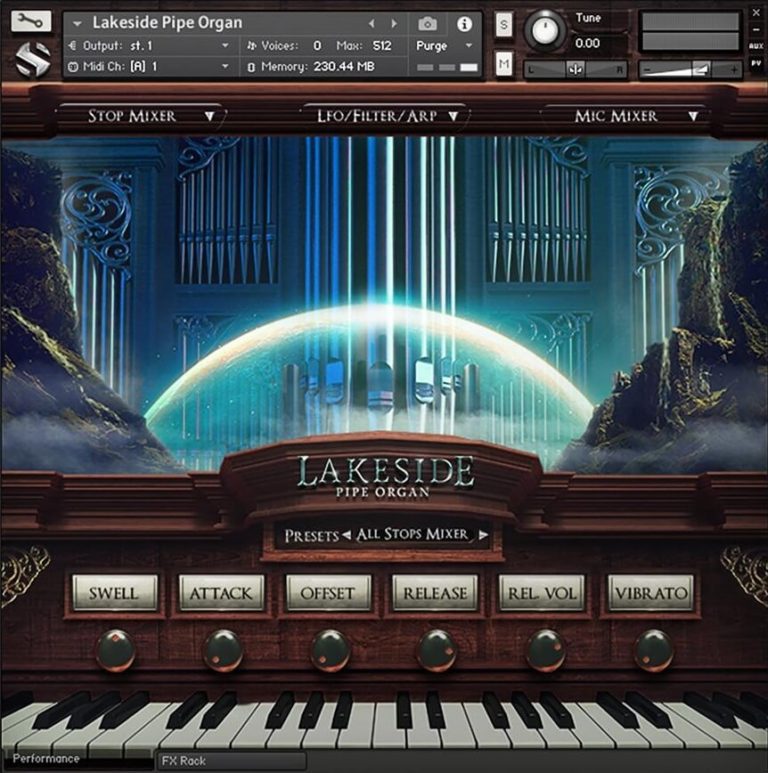The height and width of the screenshot is (773, 768).
Task: Select the next preset arrow after All Stops Mixer
Action: 483,534
